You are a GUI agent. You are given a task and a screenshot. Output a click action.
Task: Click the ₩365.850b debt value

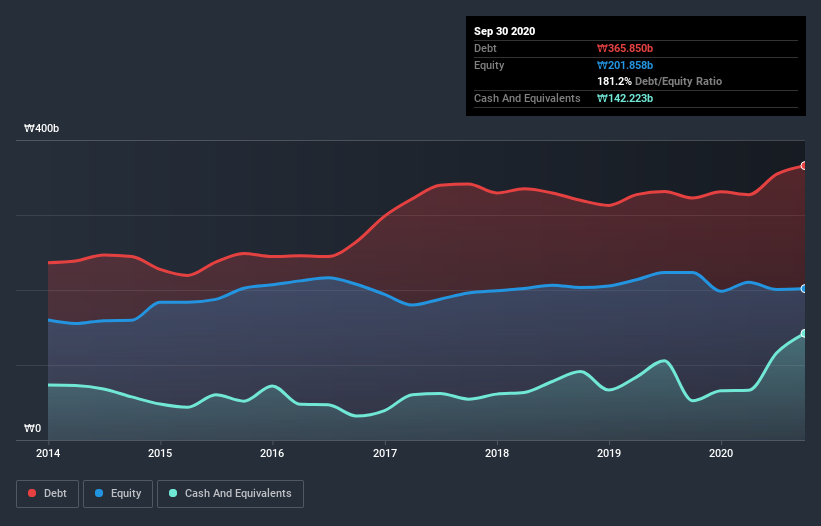tap(625, 48)
